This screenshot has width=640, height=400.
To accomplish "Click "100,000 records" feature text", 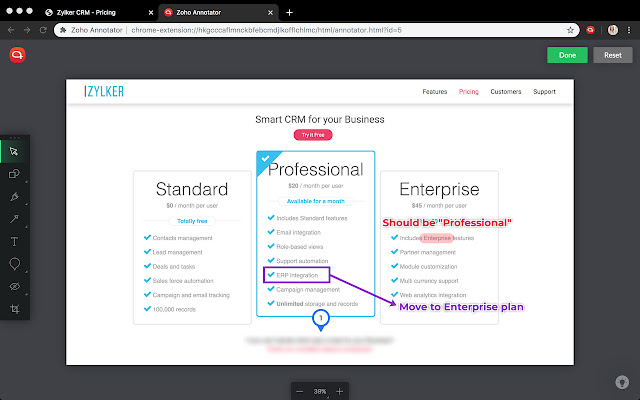I will coord(174,309).
